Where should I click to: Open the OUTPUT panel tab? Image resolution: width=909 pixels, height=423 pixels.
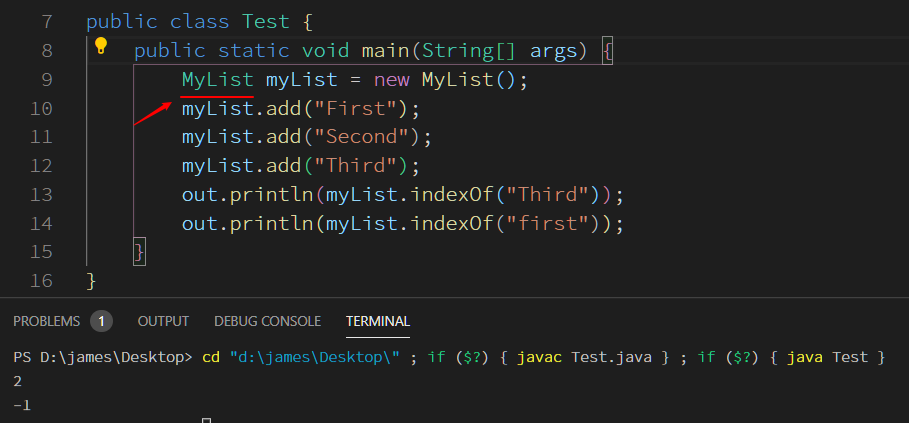[x=163, y=321]
